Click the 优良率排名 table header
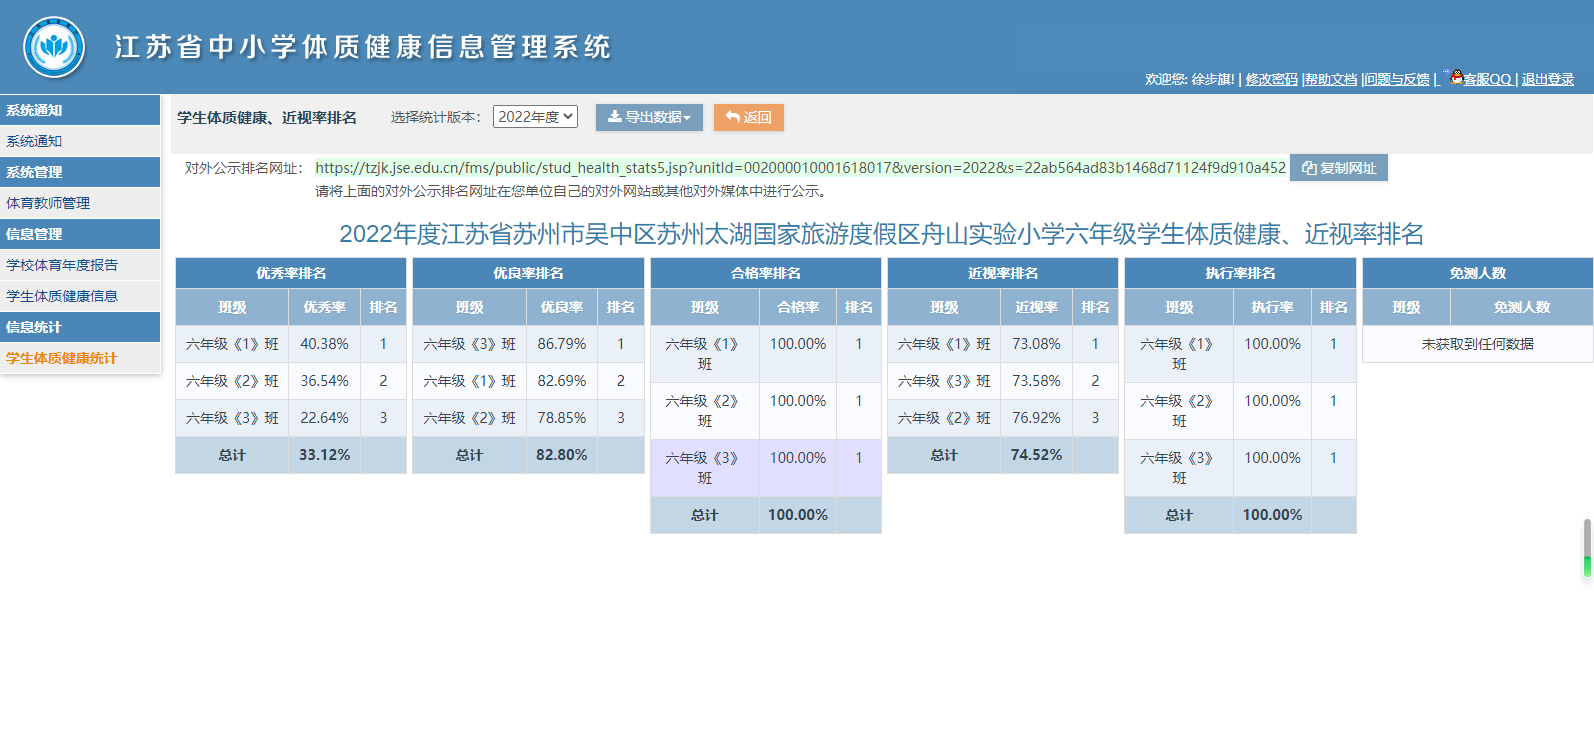The width and height of the screenshot is (1594, 756). tap(528, 273)
